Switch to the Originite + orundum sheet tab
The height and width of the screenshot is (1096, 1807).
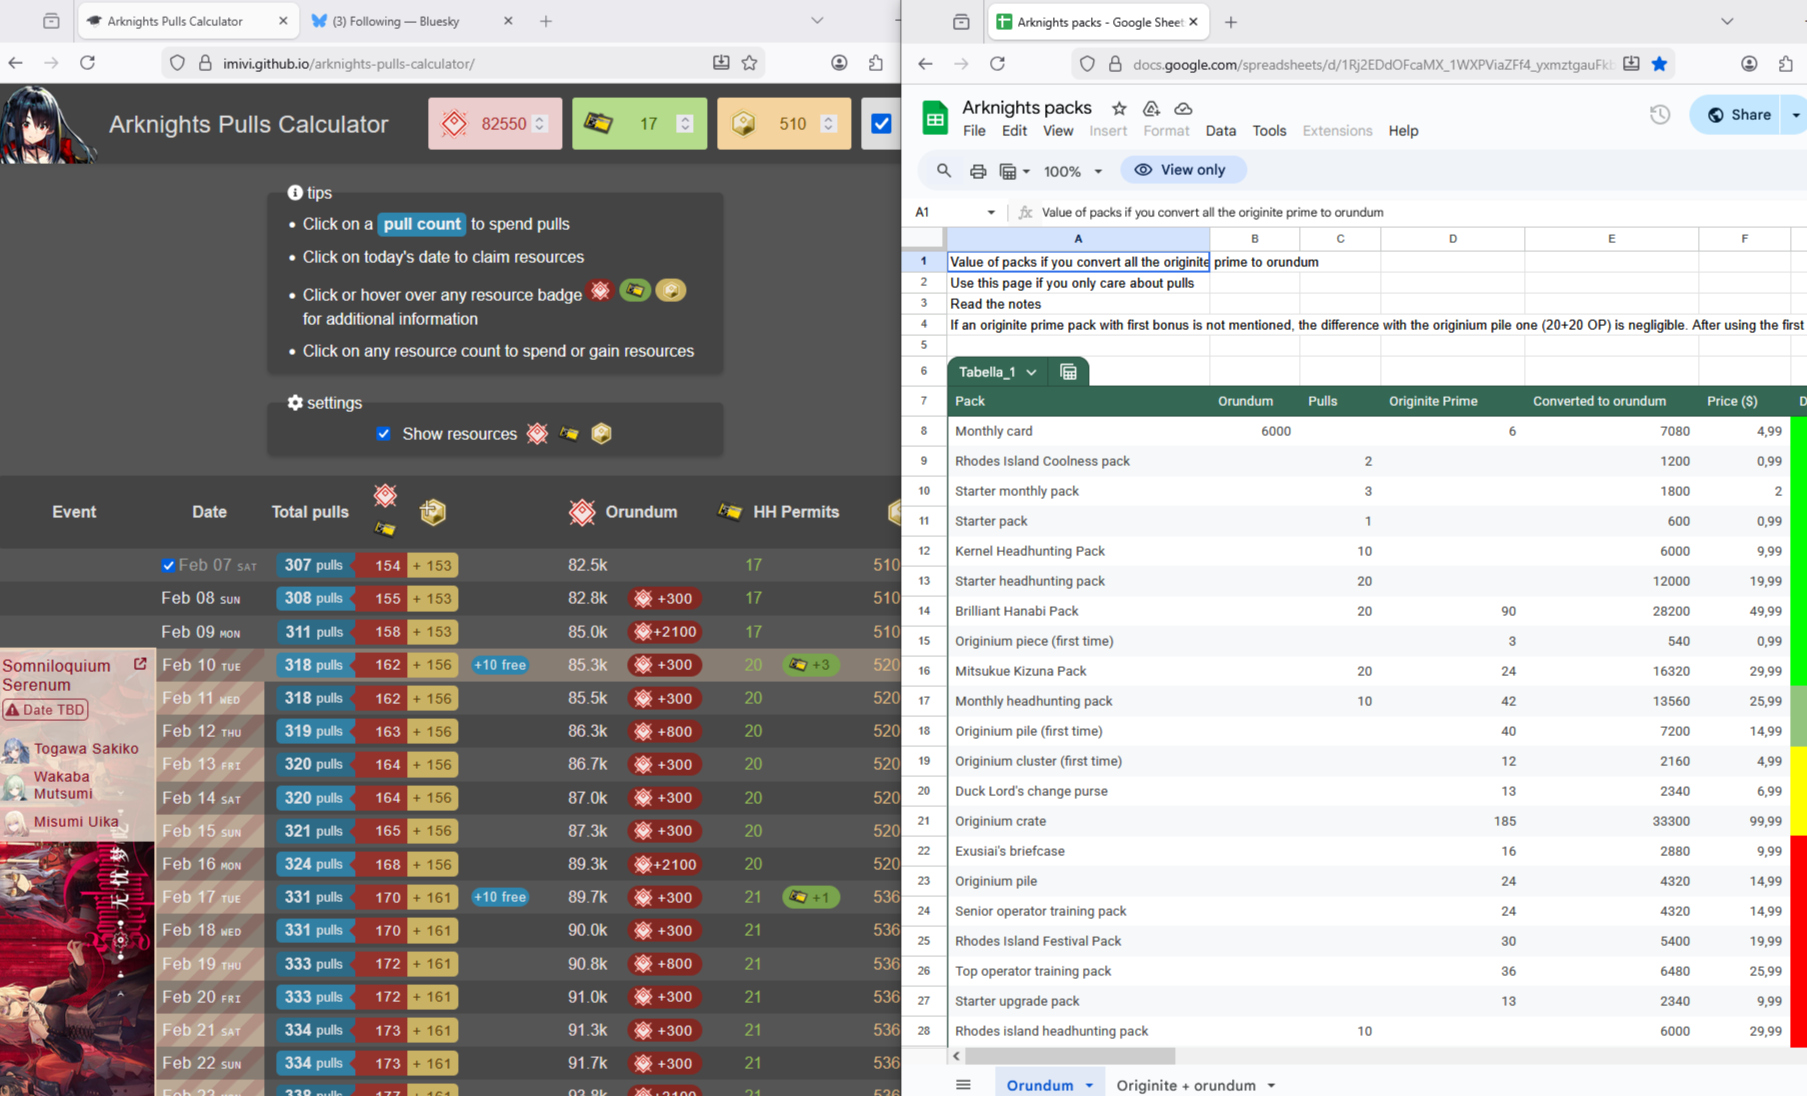pyautogui.click(x=1185, y=1085)
